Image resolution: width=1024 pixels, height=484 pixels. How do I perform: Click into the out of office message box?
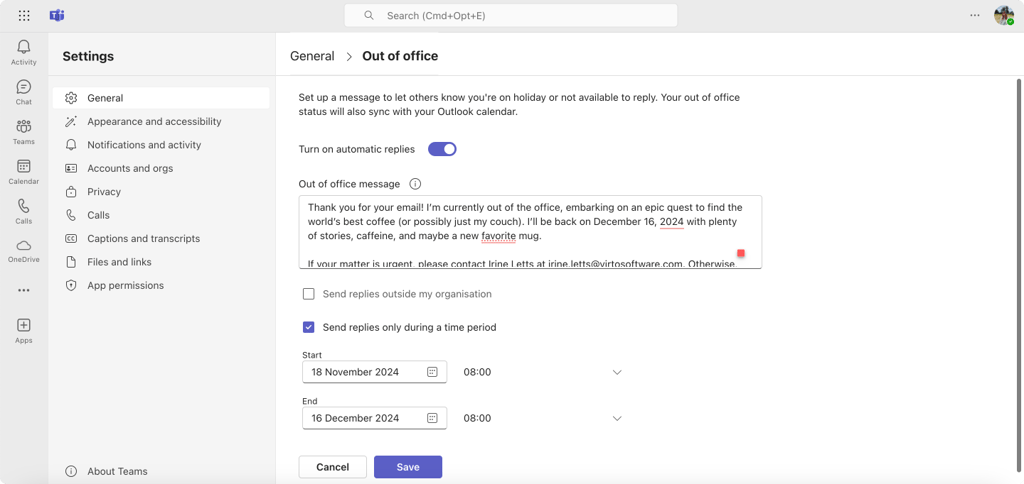pyautogui.click(x=530, y=232)
